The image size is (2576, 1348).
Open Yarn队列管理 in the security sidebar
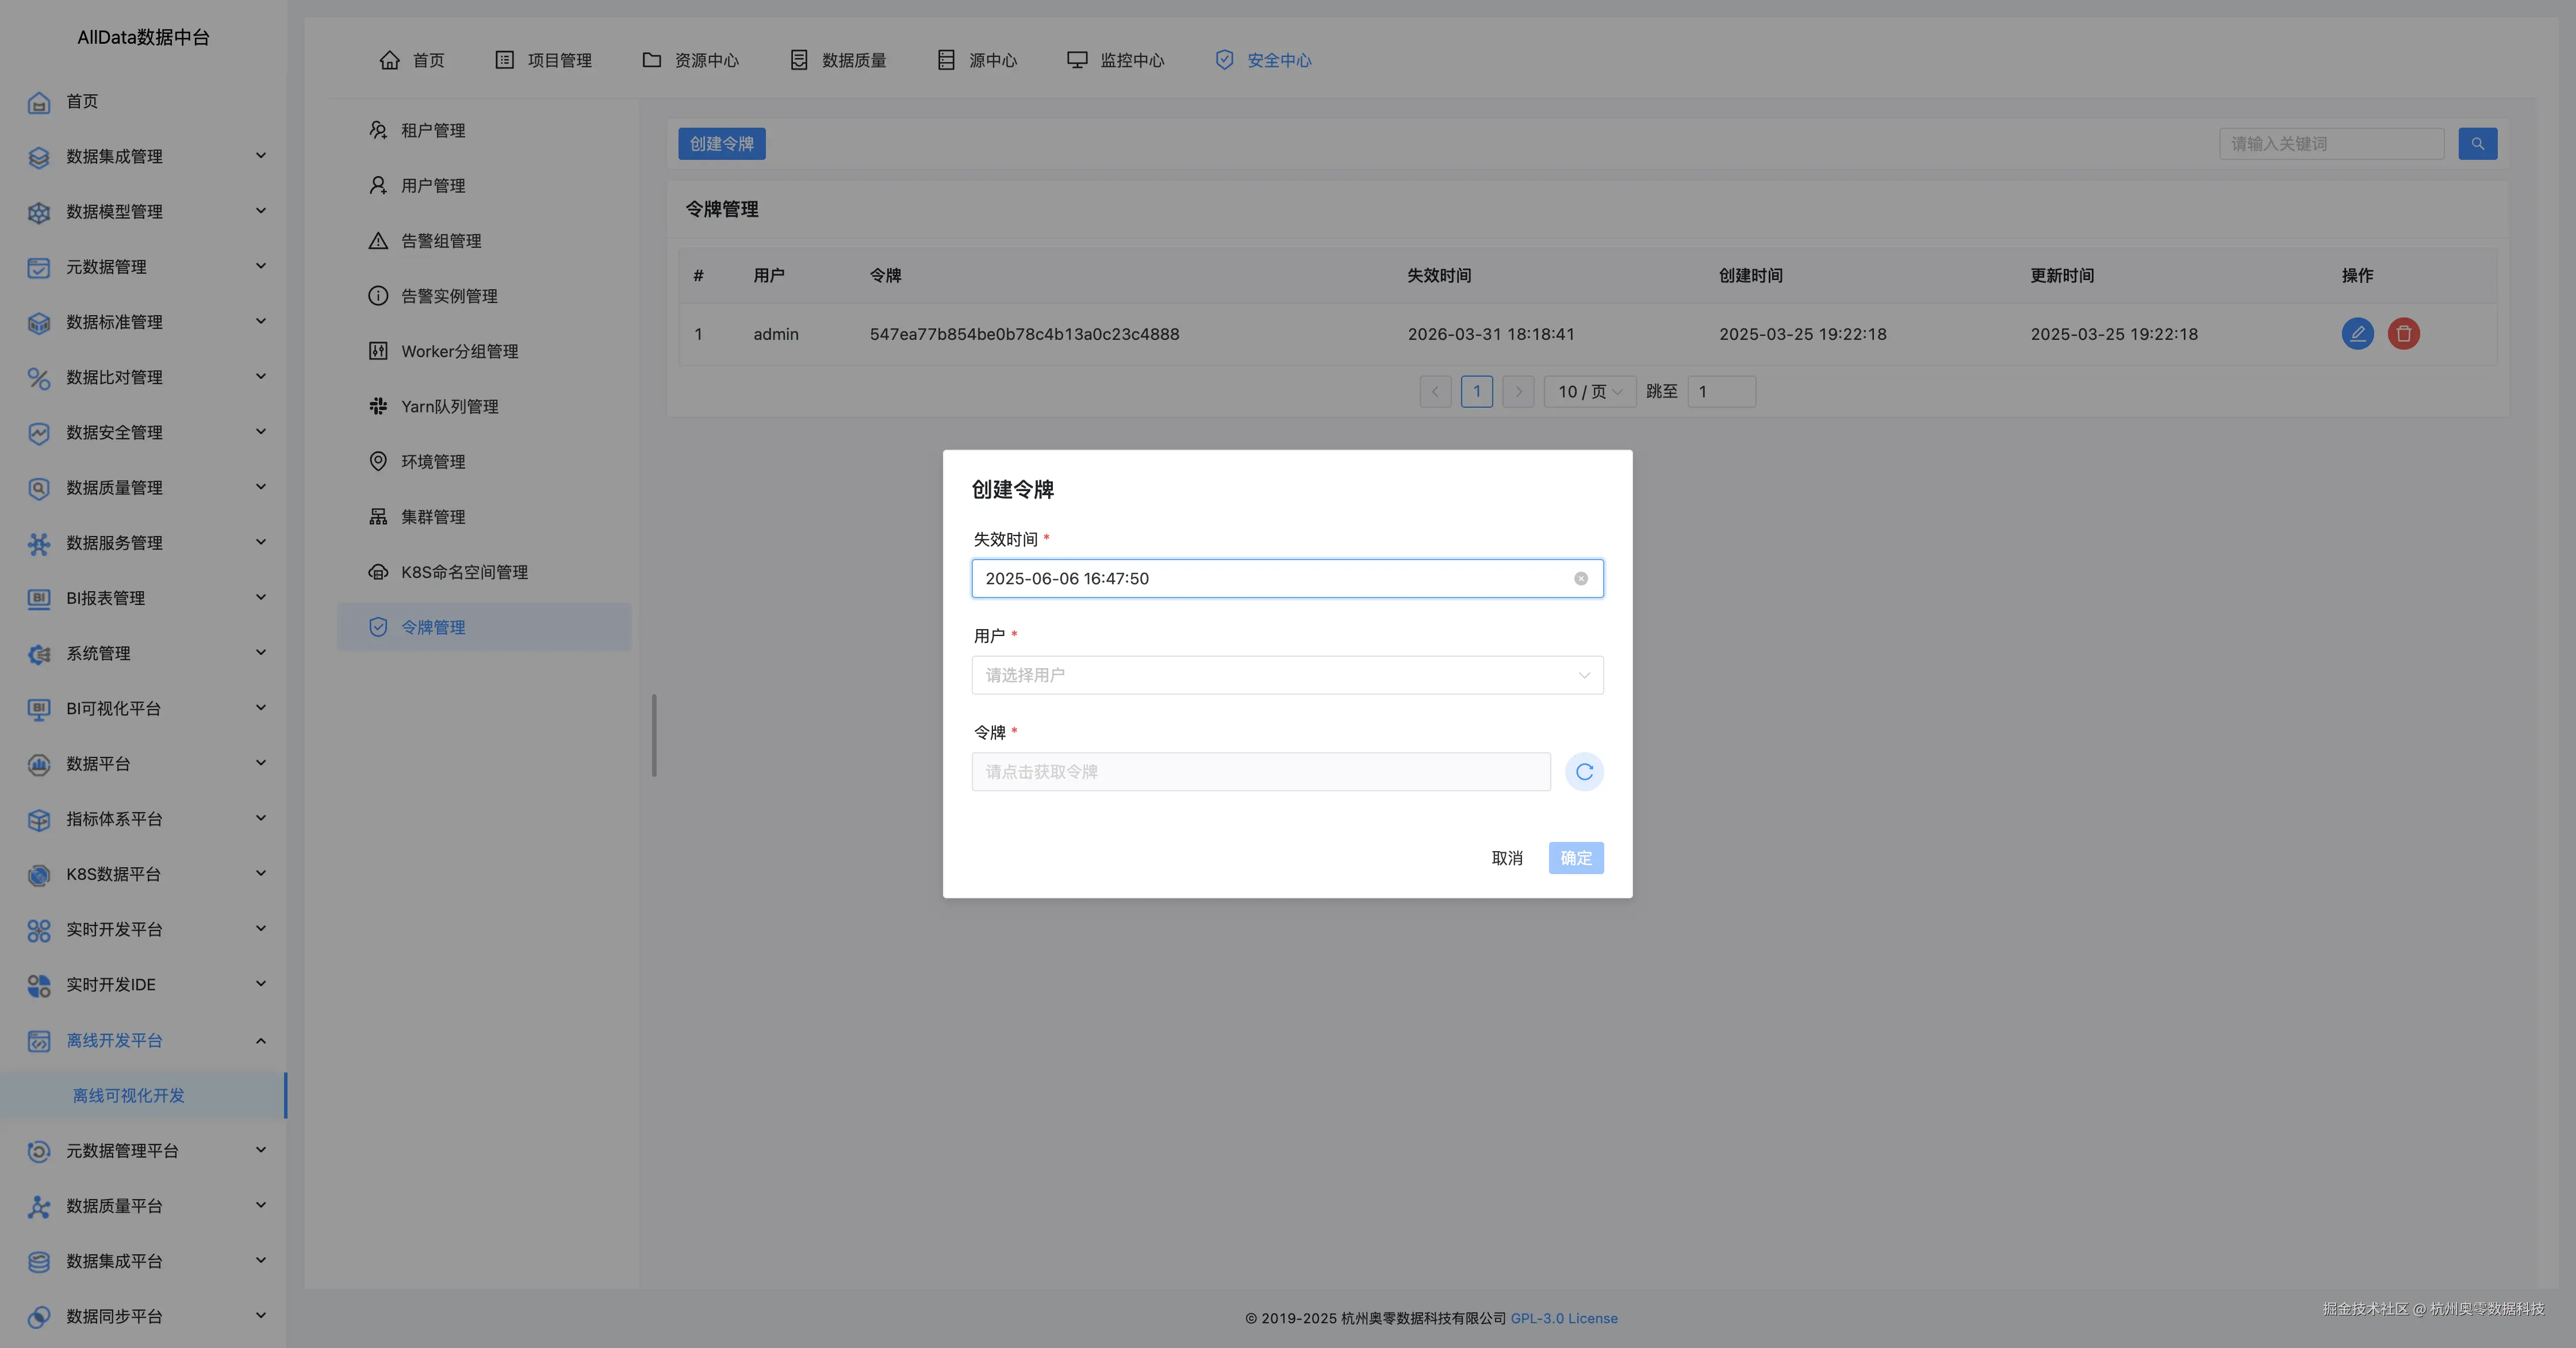(x=449, y=407)
